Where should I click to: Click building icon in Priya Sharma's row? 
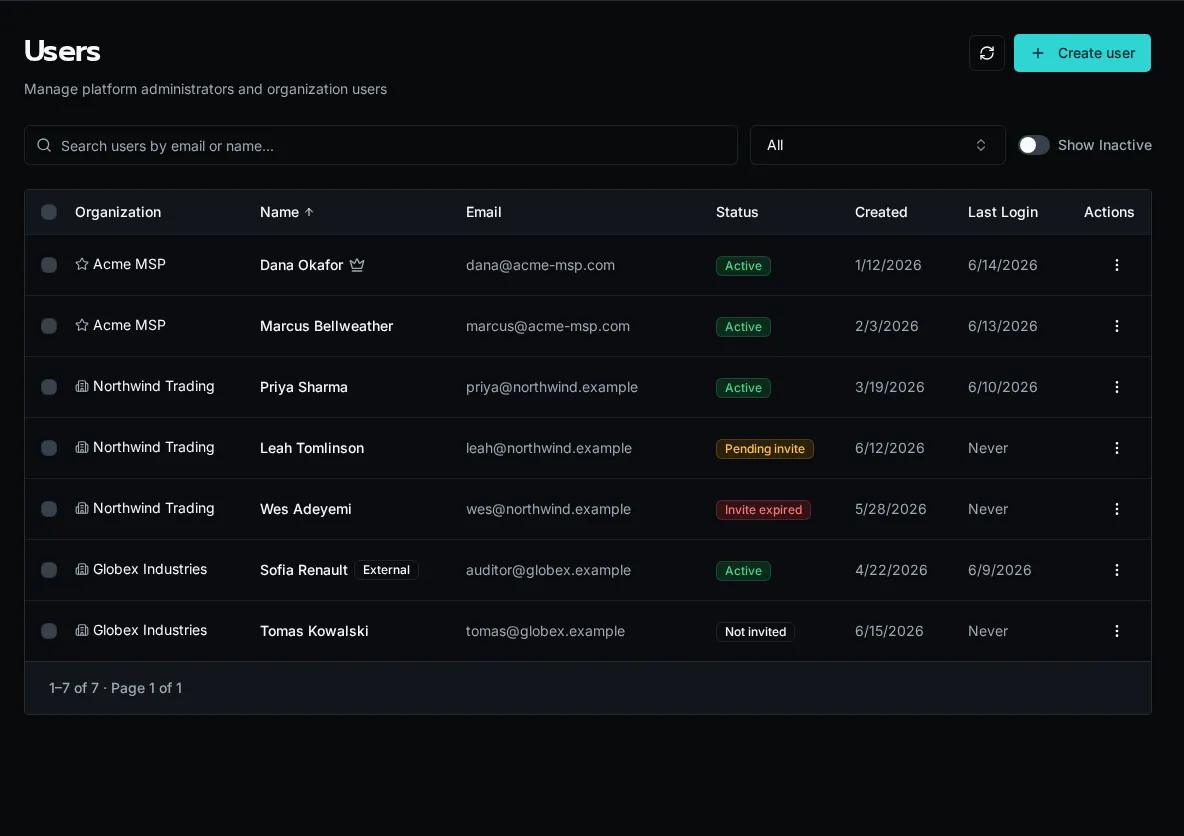[x=82, y=386]
